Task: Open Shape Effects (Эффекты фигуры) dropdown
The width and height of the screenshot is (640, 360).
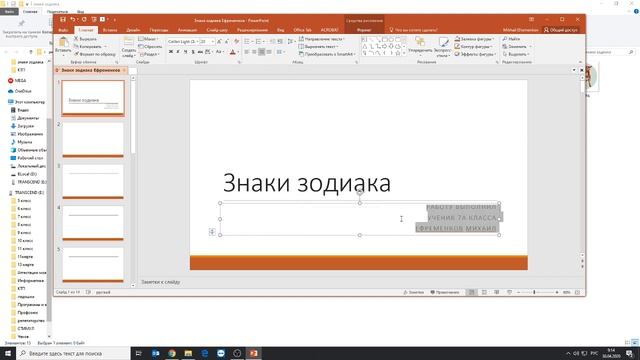Action: click(x=476, y=54)
